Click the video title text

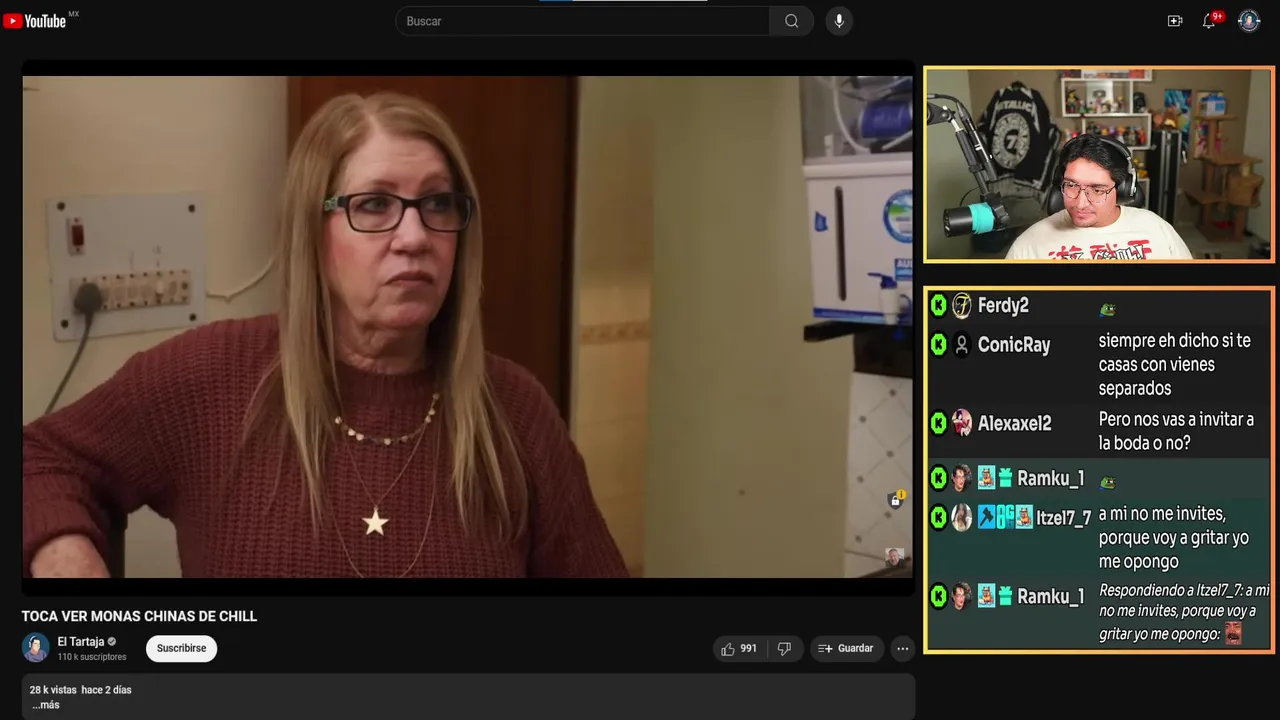tap(140, 616)
